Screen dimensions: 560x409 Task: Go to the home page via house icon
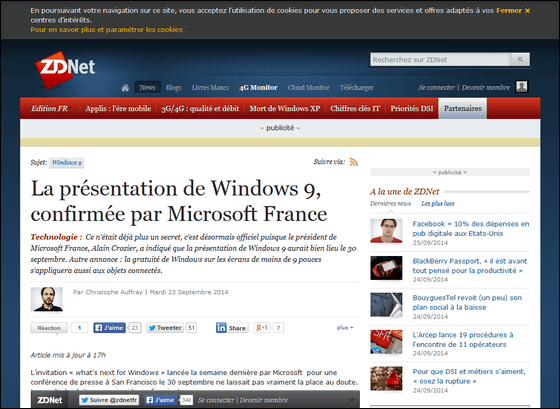(x=125, y=88)
